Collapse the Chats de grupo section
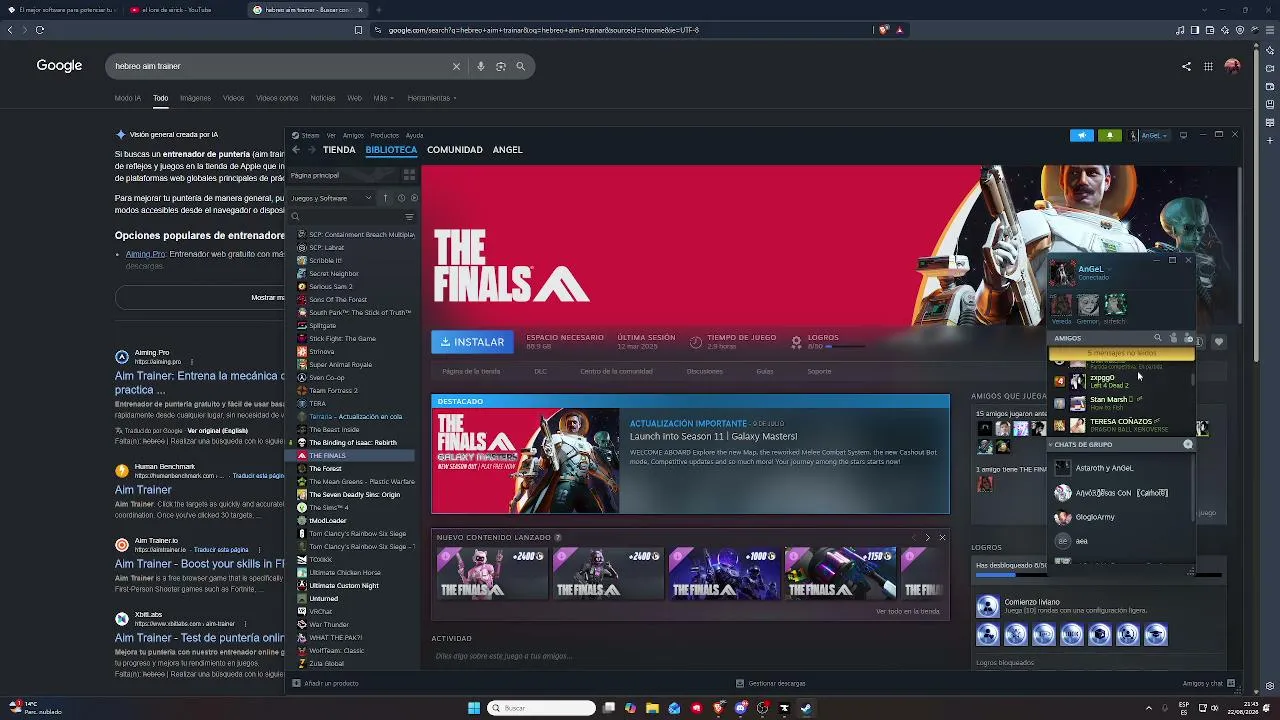Screen dimensions: 1280x720 point(1050,444)
